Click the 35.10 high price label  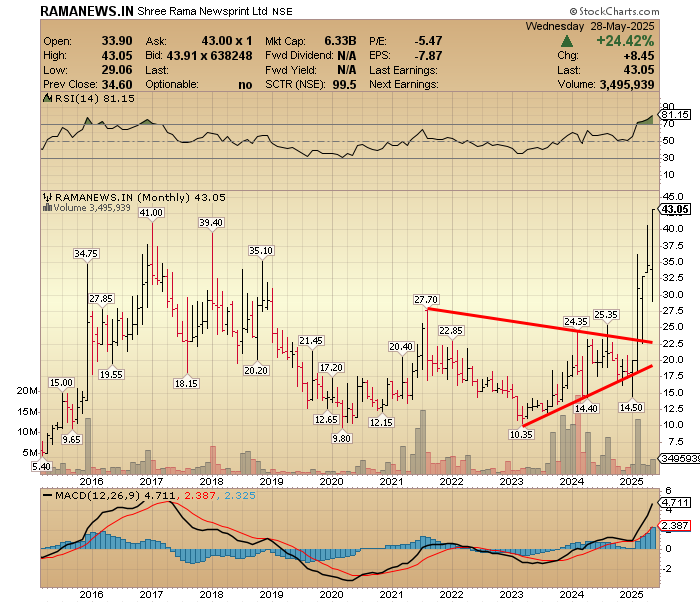point(261,250)
